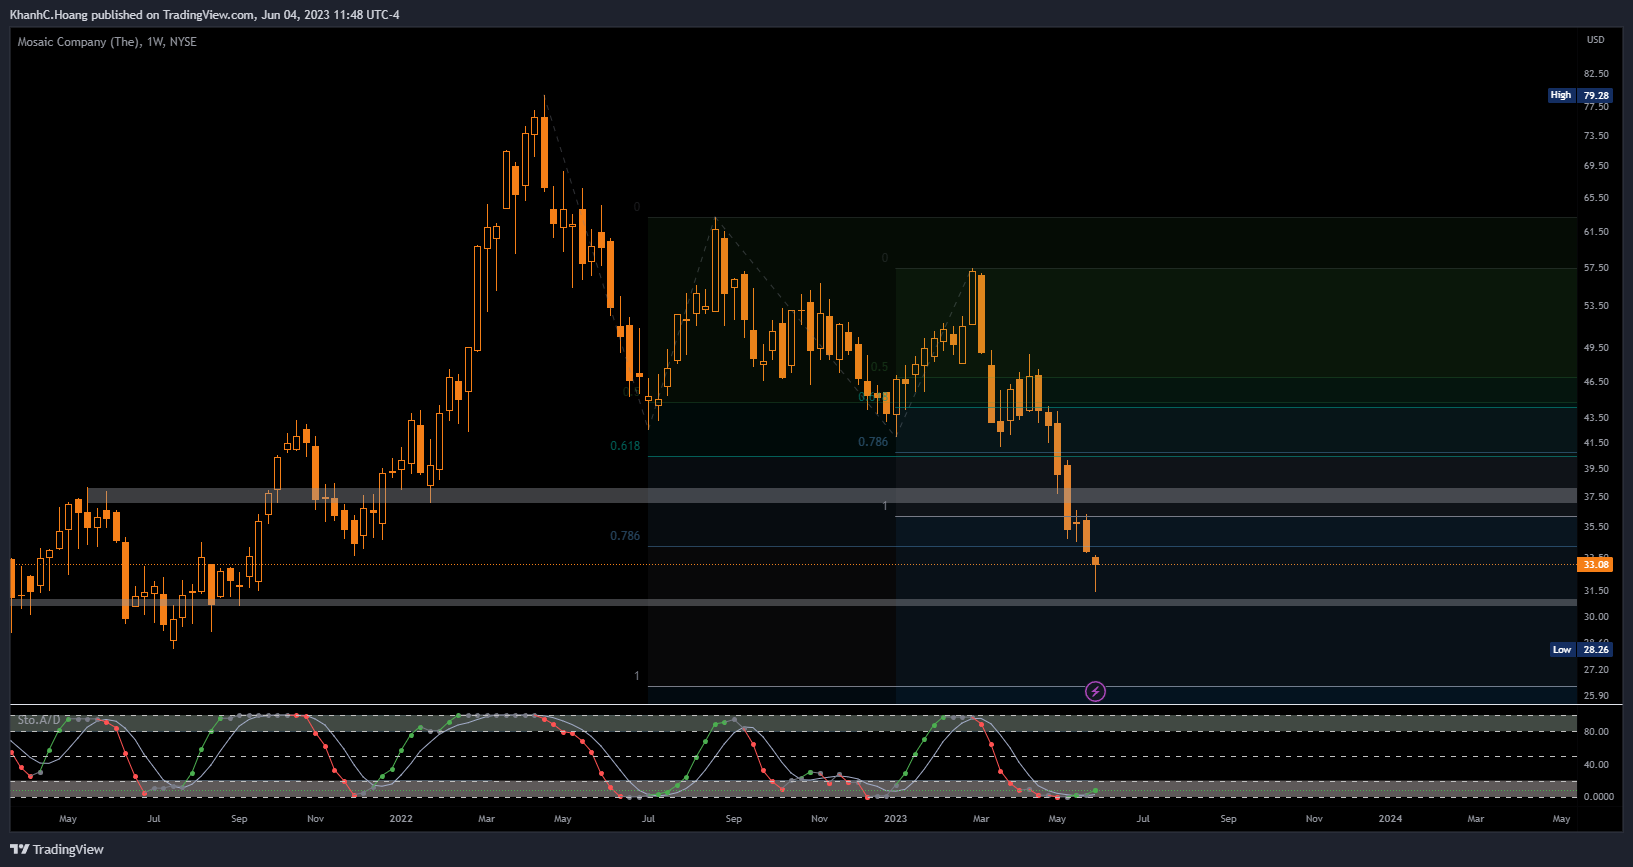Click the KhanhC.Hoang published header text

(x=204, y=15)
